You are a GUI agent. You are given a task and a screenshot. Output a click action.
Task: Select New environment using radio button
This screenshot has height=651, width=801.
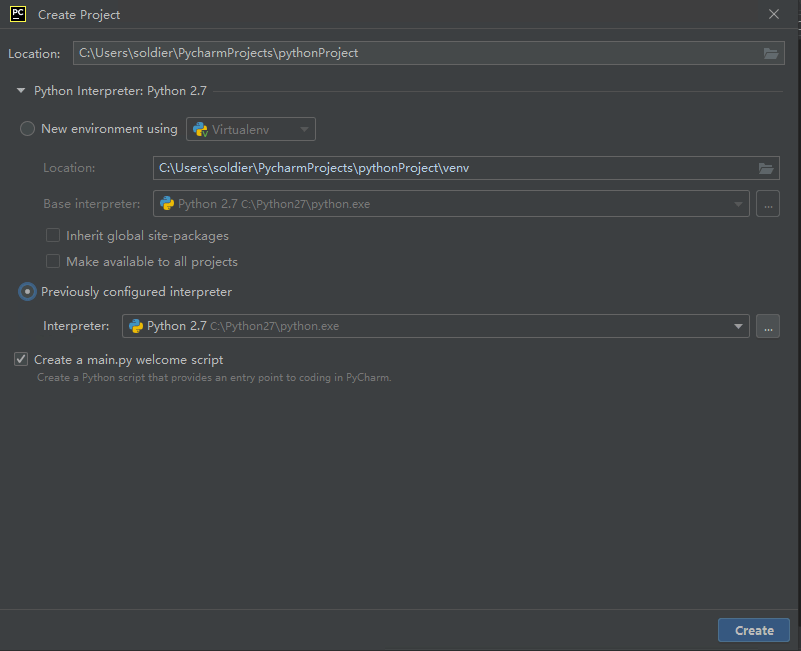pyautogui.click(x=28, y=129)
